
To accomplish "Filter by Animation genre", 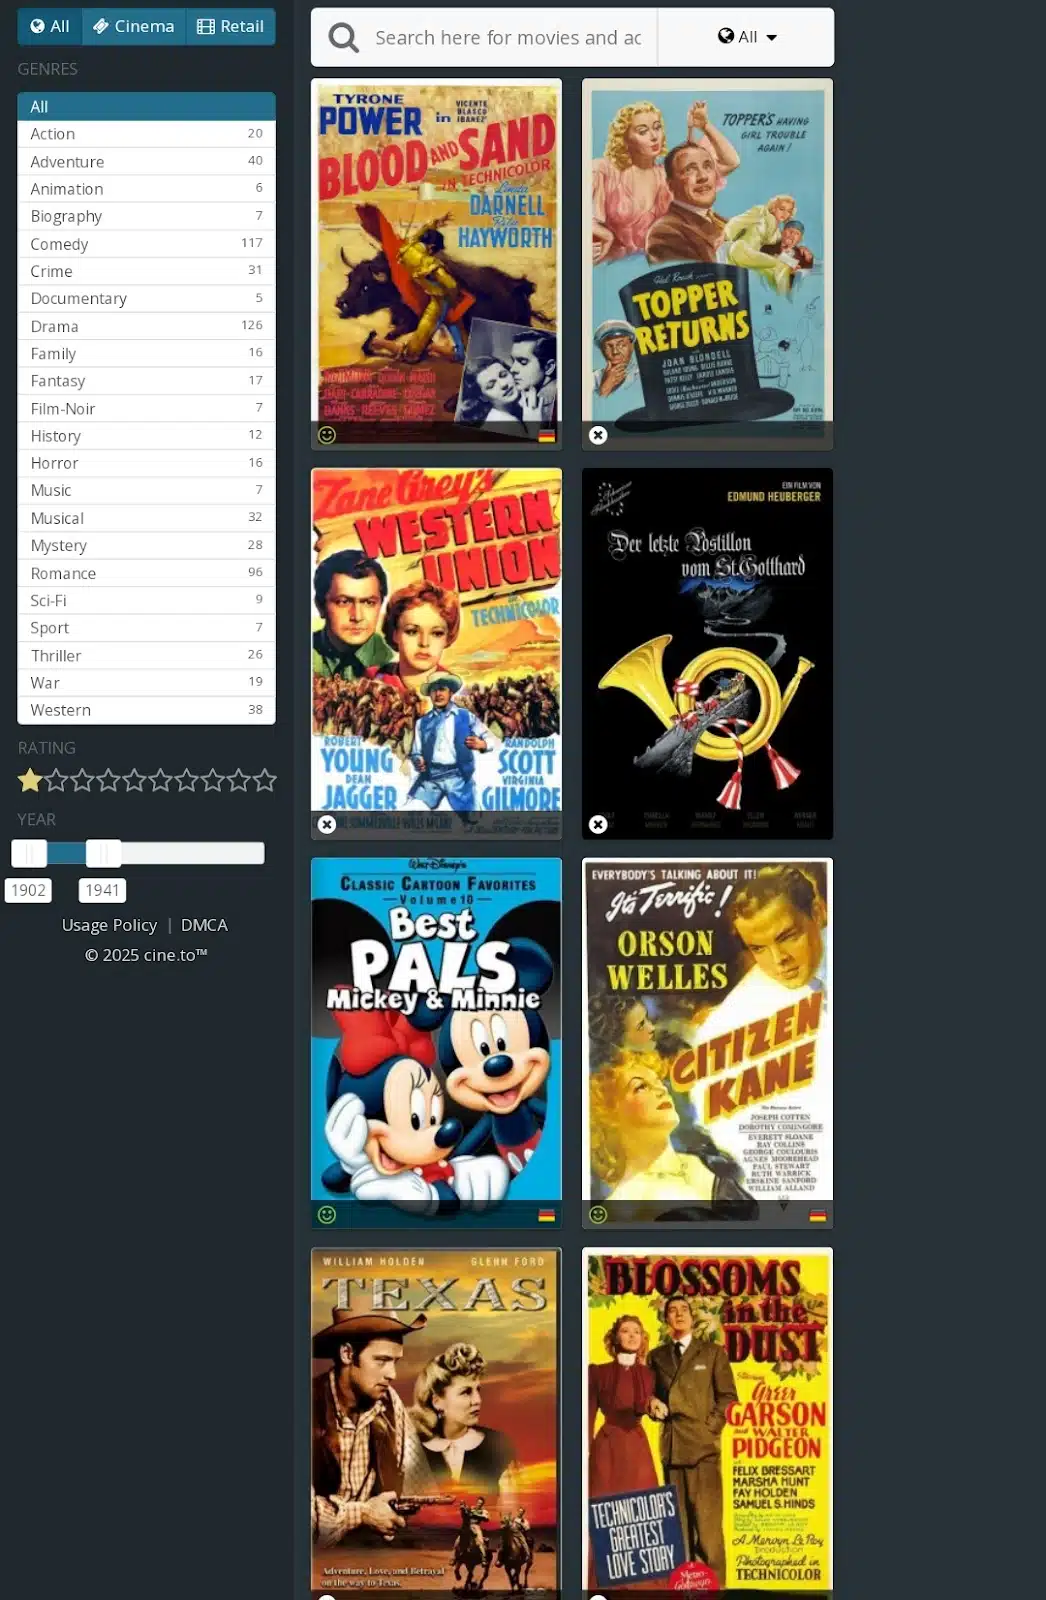I will pyautogui.click(x=146, y=189).
